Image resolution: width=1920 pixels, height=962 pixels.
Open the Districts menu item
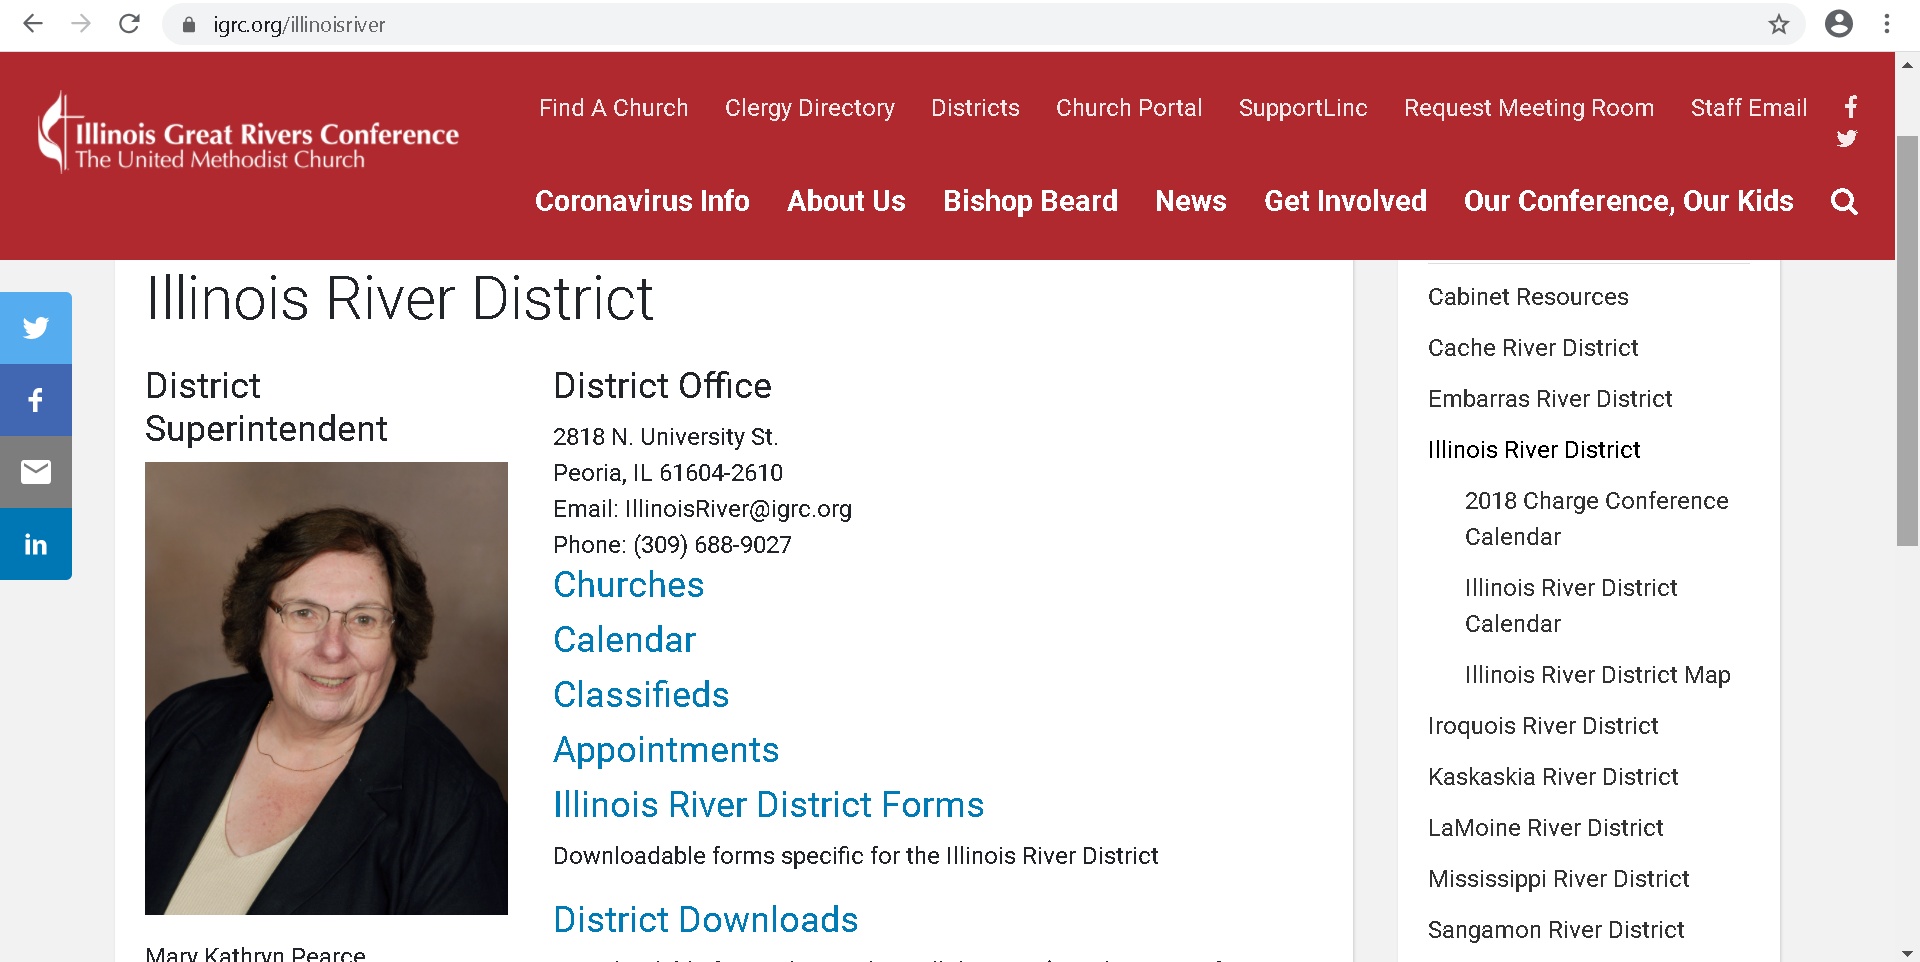point(975,108)
